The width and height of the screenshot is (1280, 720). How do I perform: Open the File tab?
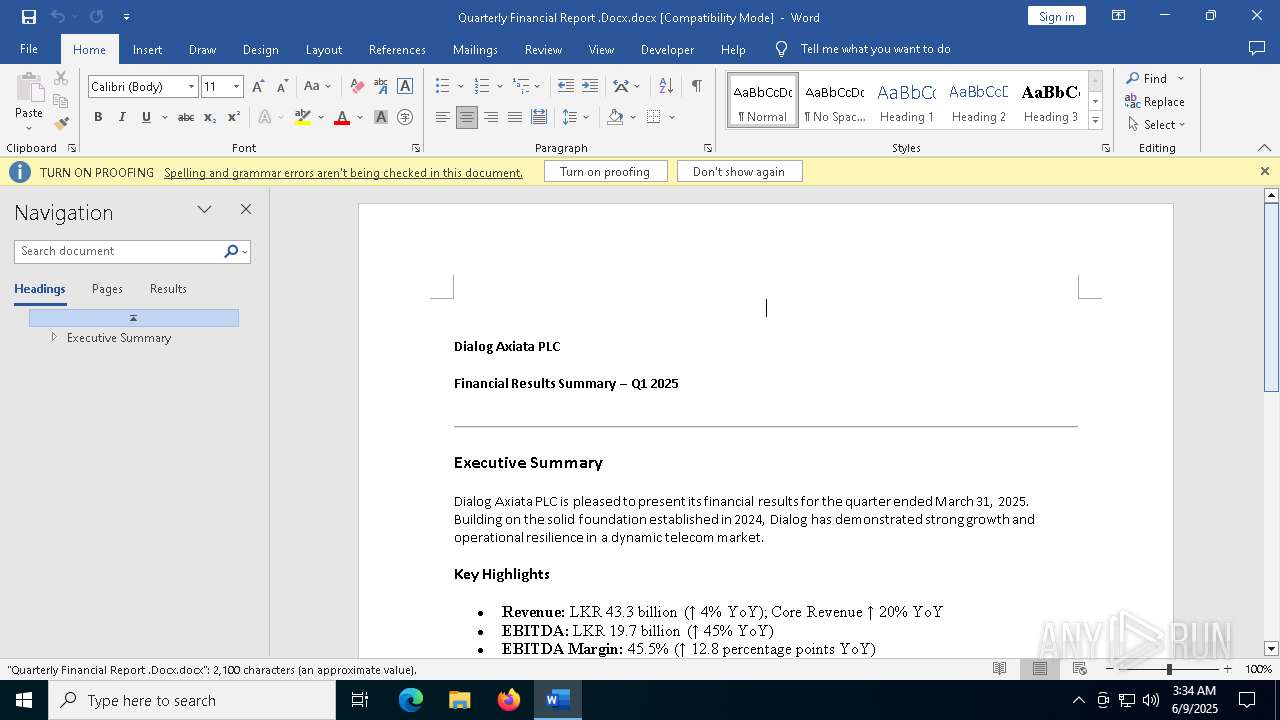[x=29, y=49]
